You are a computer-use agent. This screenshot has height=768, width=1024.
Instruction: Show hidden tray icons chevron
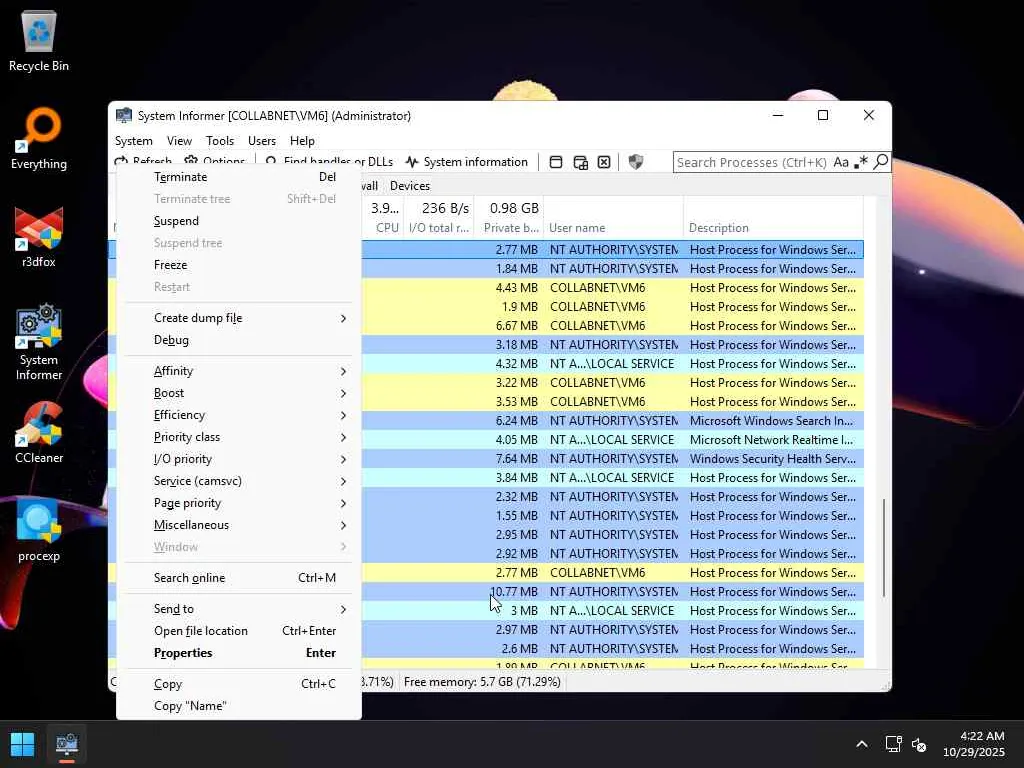click(862, 744)
